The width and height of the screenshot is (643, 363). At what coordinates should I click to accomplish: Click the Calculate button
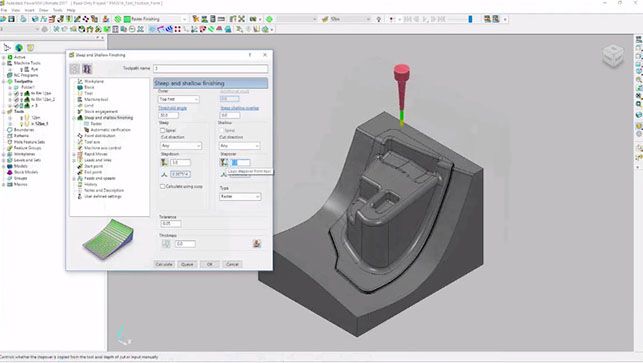(x=164, y=264)
